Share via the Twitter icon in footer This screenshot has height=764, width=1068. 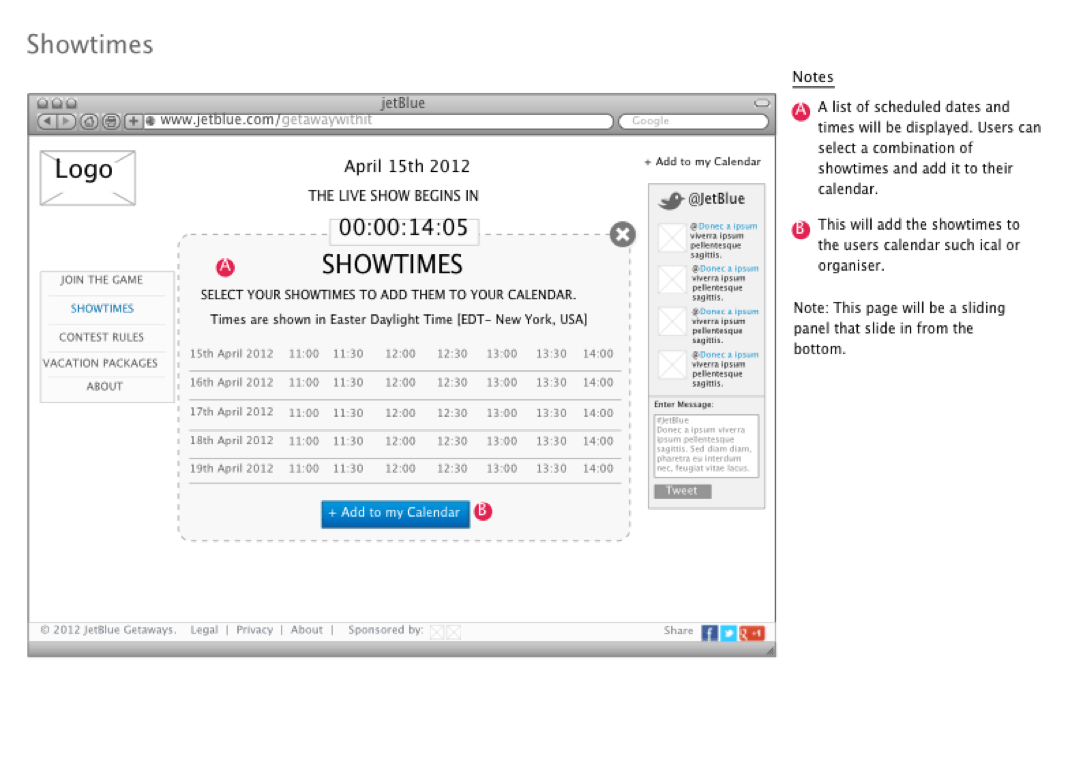[x=728, y=633]
